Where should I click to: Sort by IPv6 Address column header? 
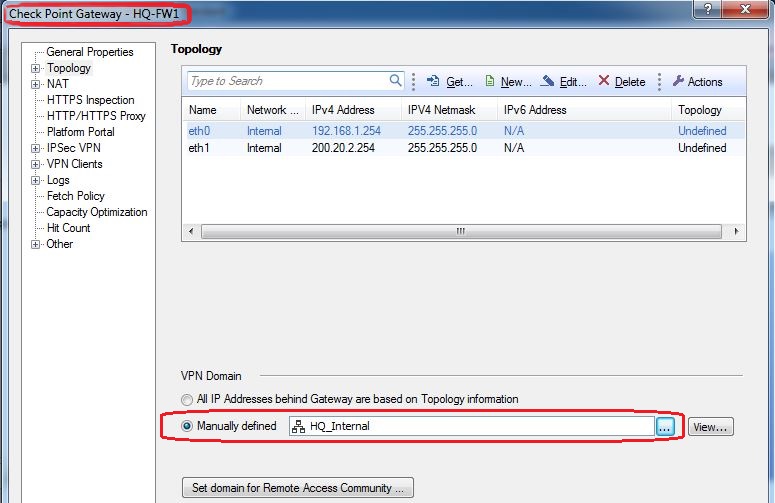point(584,110)
